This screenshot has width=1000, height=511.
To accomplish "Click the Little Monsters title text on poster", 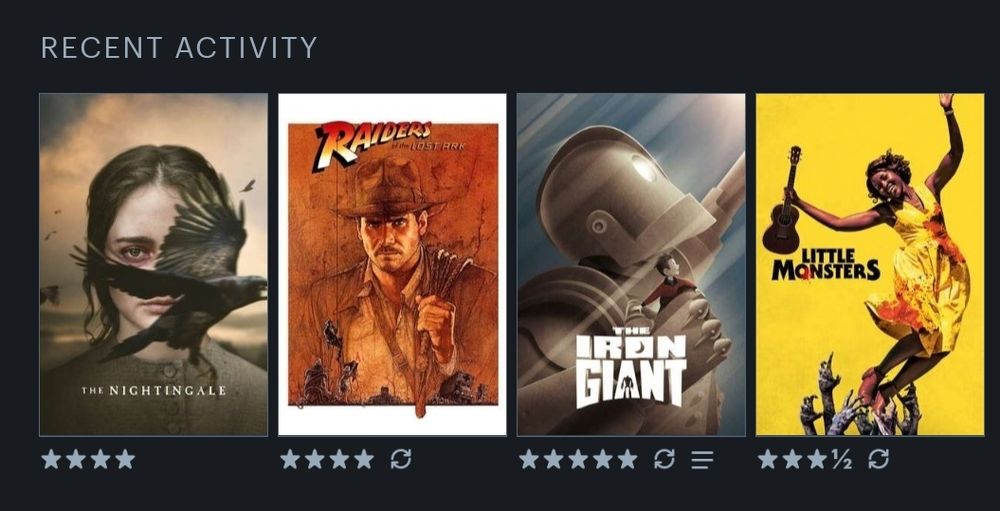I will (825, 265).
